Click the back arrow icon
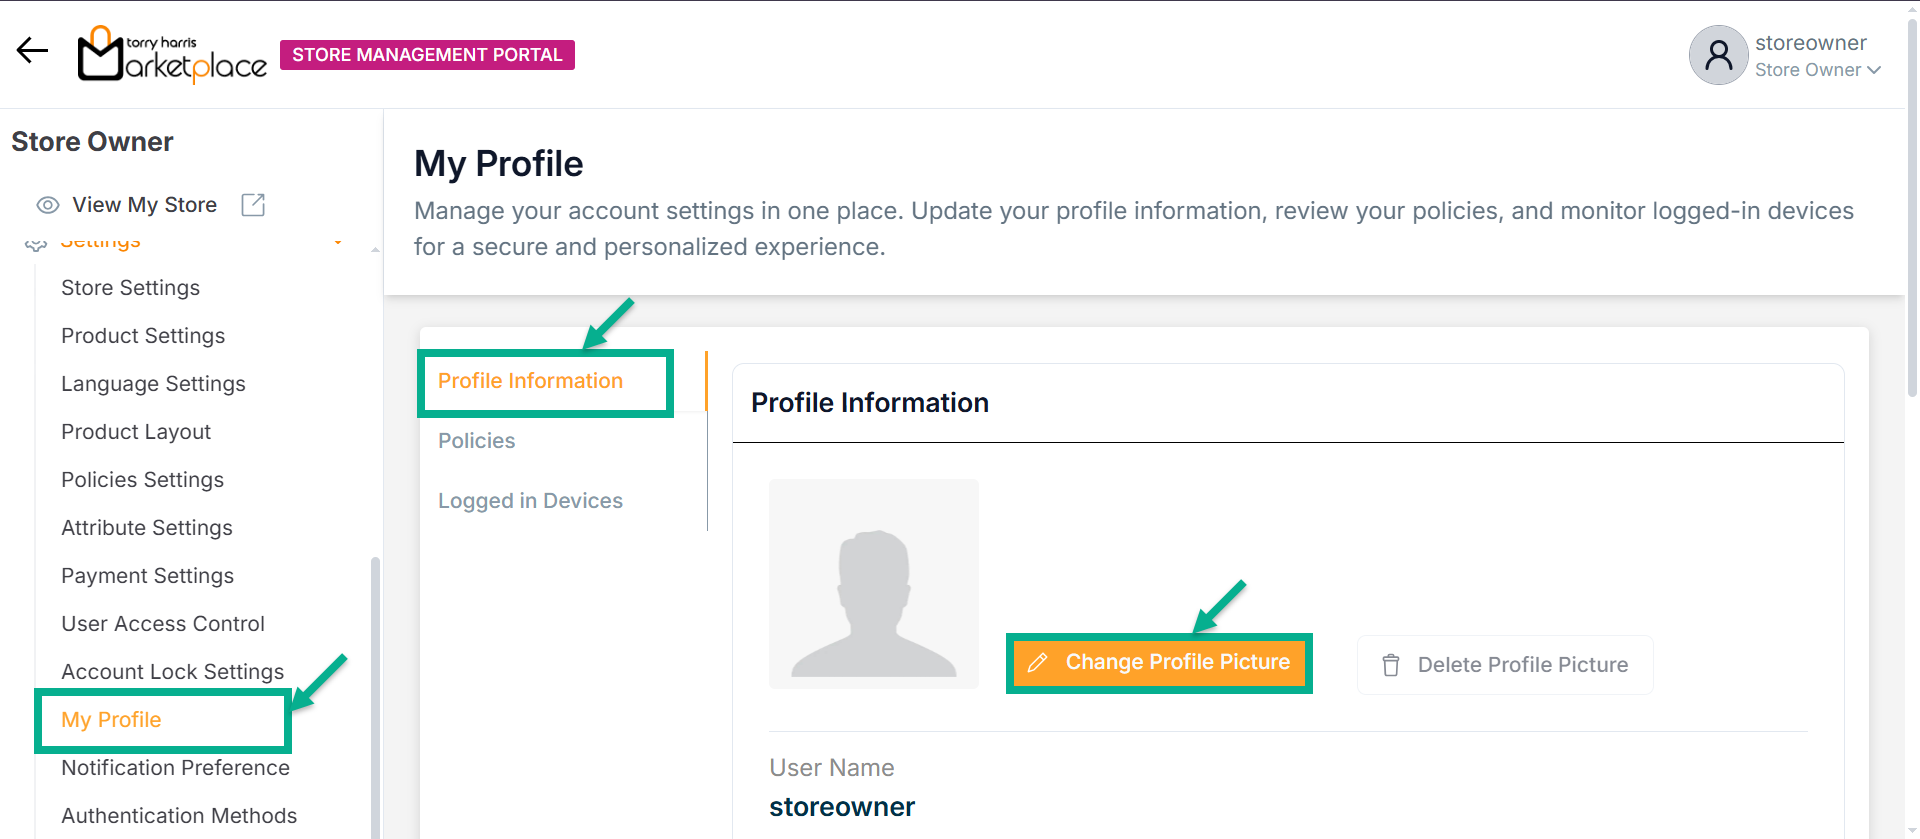The image size is (1920, 839). (32, 50)
